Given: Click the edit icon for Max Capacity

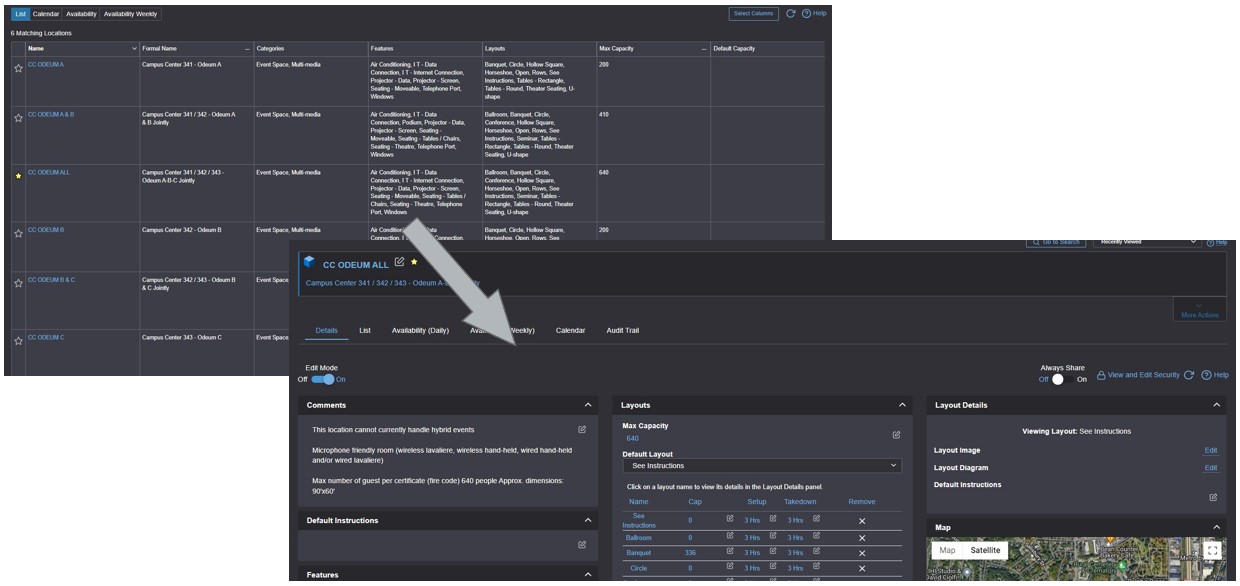Looking at the screenshot, I should [x=896, y=435].
